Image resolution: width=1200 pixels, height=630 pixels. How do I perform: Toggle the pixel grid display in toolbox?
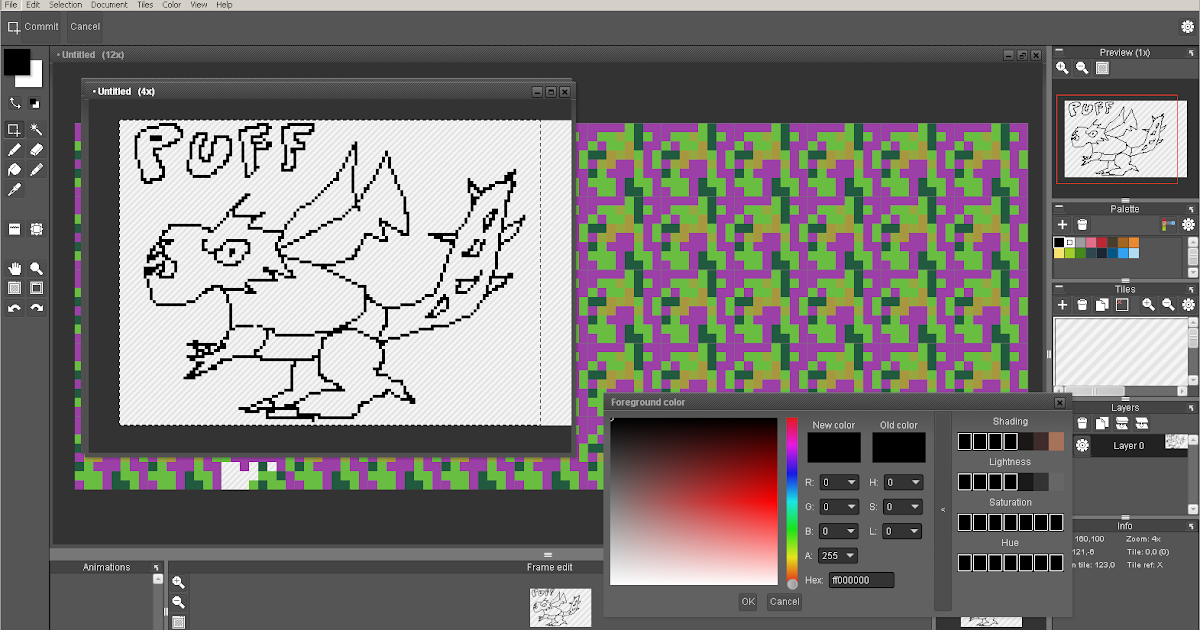click(x=14, y=288)
